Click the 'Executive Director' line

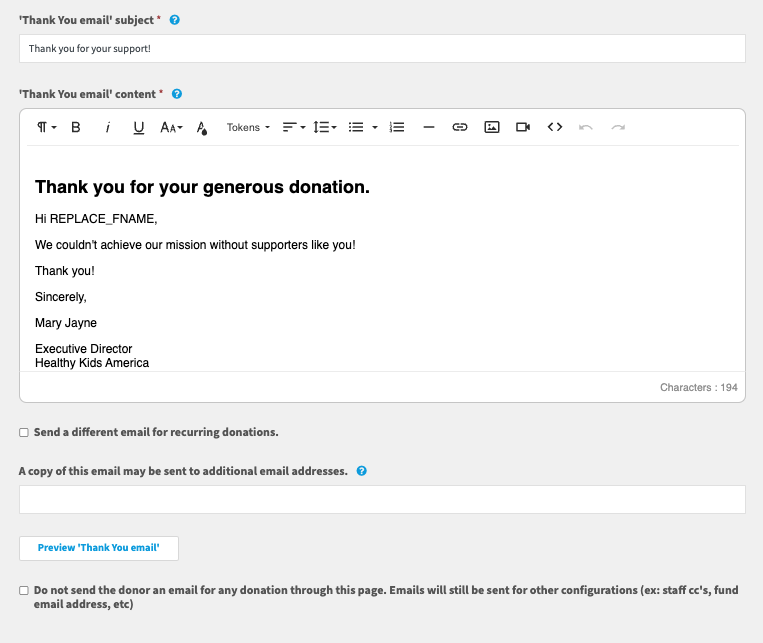click(x=84, y=349)
